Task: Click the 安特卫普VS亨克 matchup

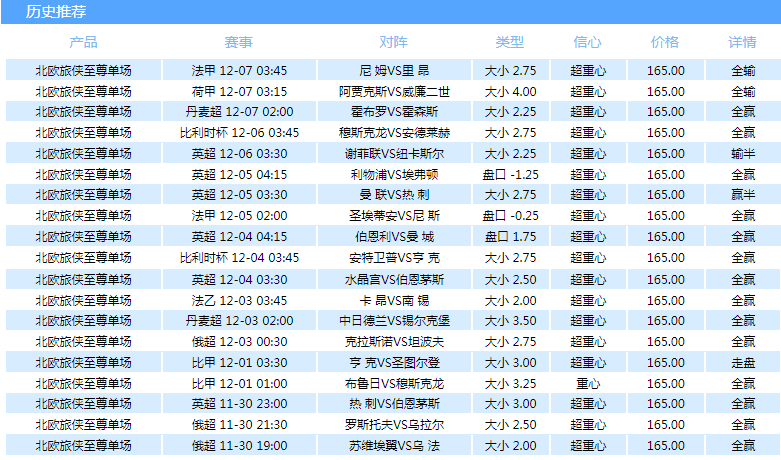Action: (394, 257)
